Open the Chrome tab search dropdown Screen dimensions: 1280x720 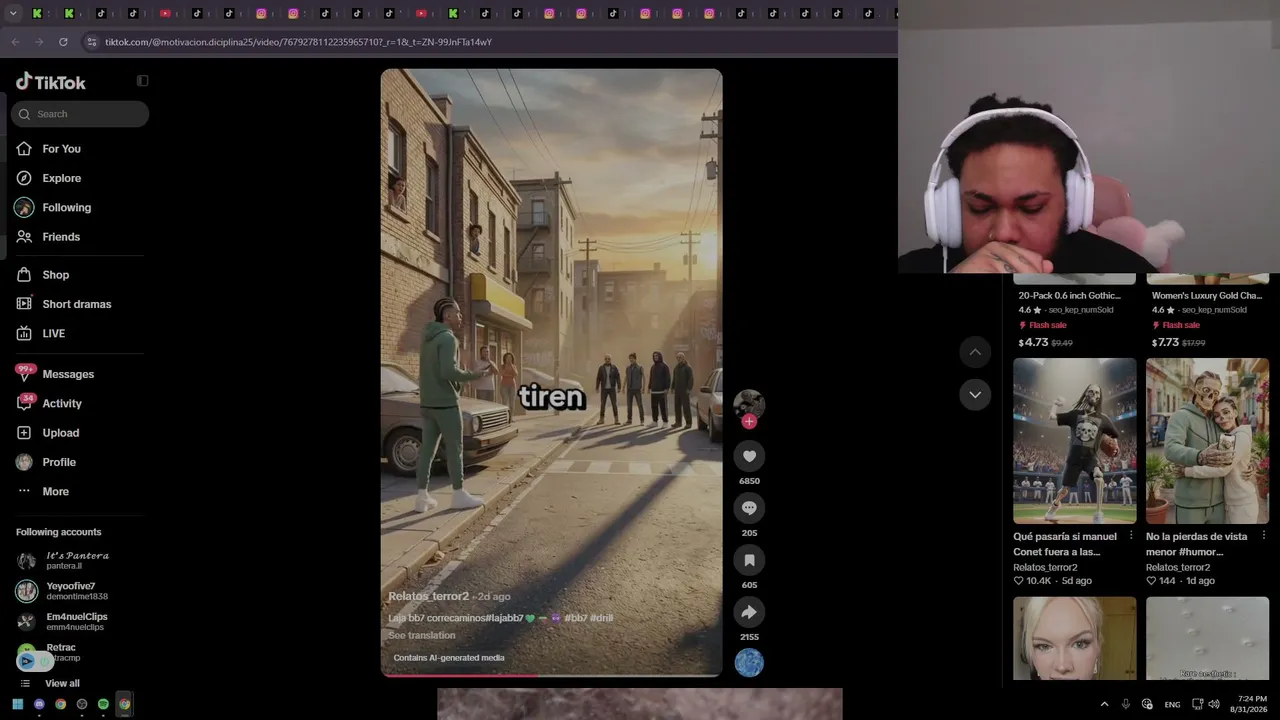click(x=14, y=14)
